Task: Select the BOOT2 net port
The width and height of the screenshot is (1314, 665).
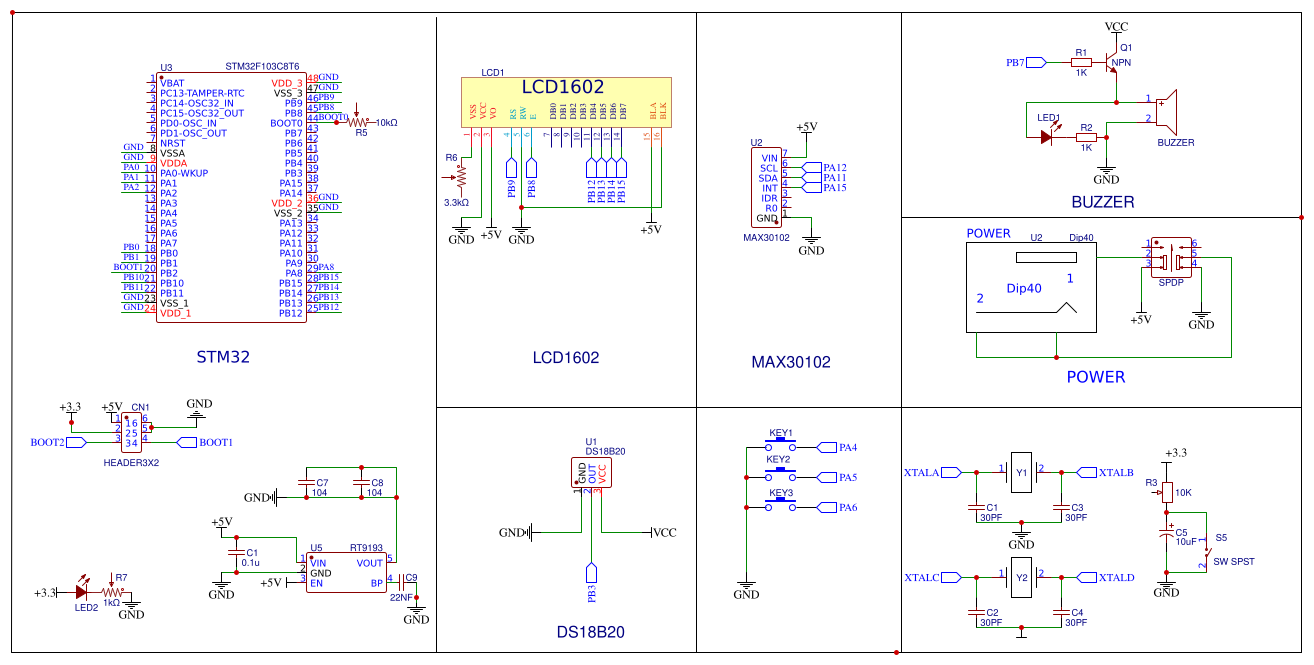Action: [x=77, y=441]
